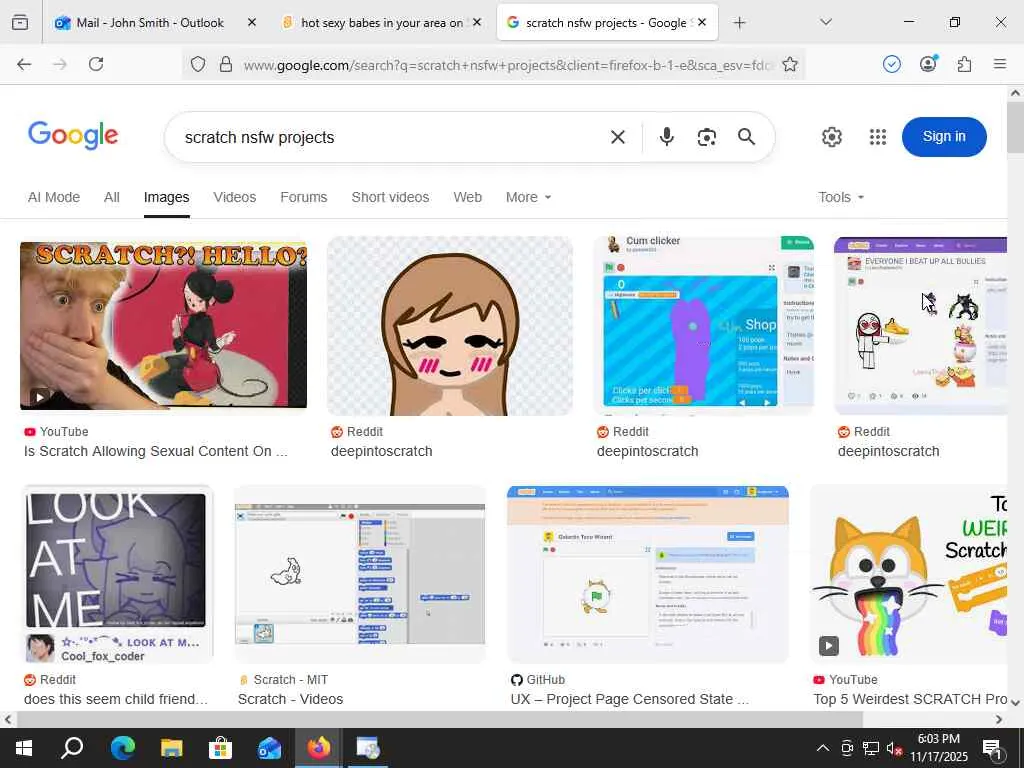This screenshot has width=1024, height=768.
Task: Open Google quick settings gear
Action: [831, 137]
